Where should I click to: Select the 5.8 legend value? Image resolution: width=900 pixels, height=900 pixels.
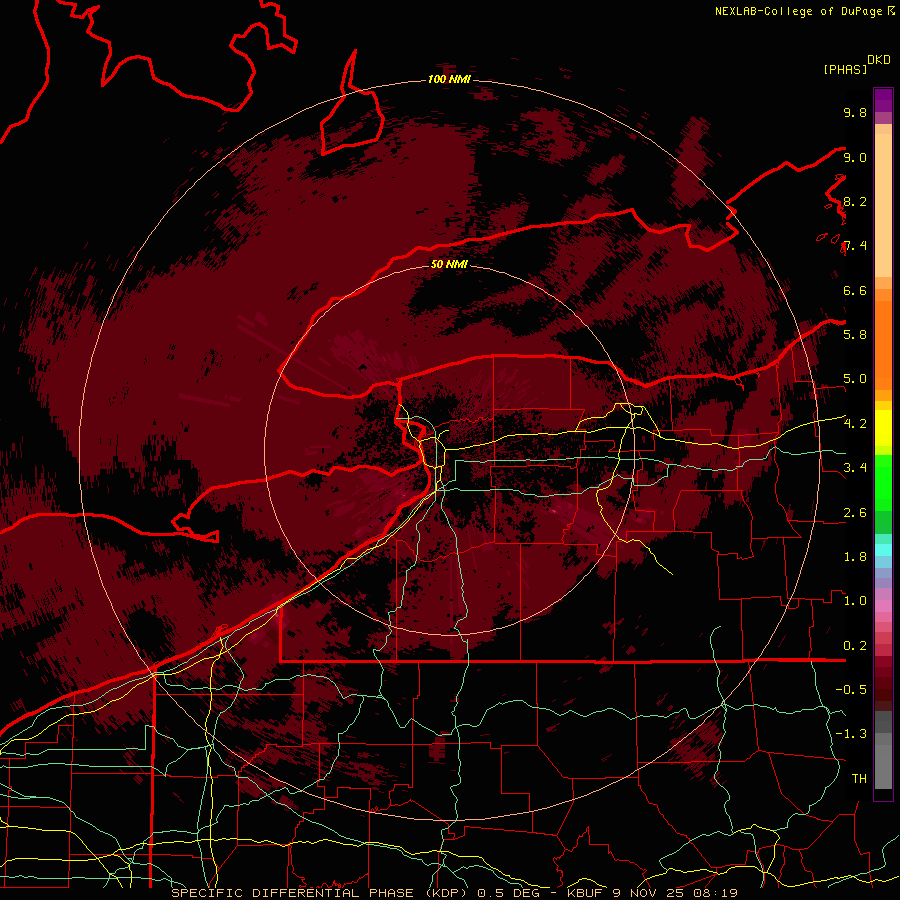tap(855, 334)
